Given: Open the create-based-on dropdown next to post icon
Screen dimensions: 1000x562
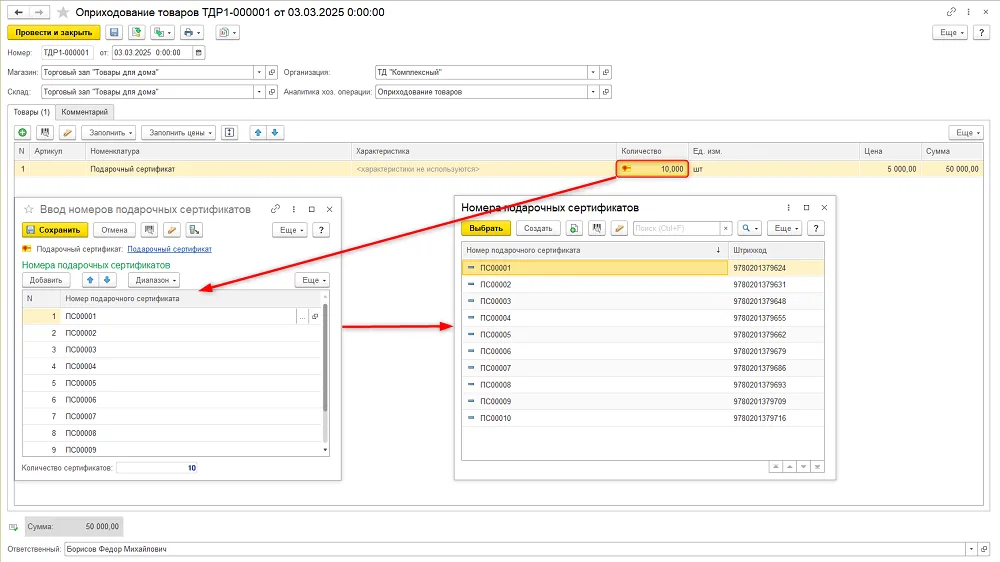Looking at the screenshot, I should coord(162,33).
